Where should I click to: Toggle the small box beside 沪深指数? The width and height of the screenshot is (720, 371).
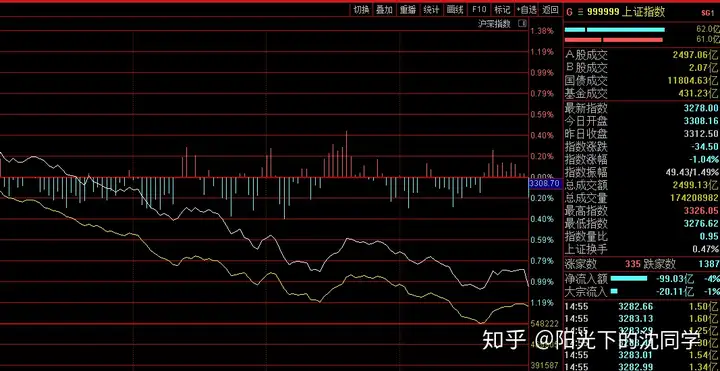(x=522, y=24)
